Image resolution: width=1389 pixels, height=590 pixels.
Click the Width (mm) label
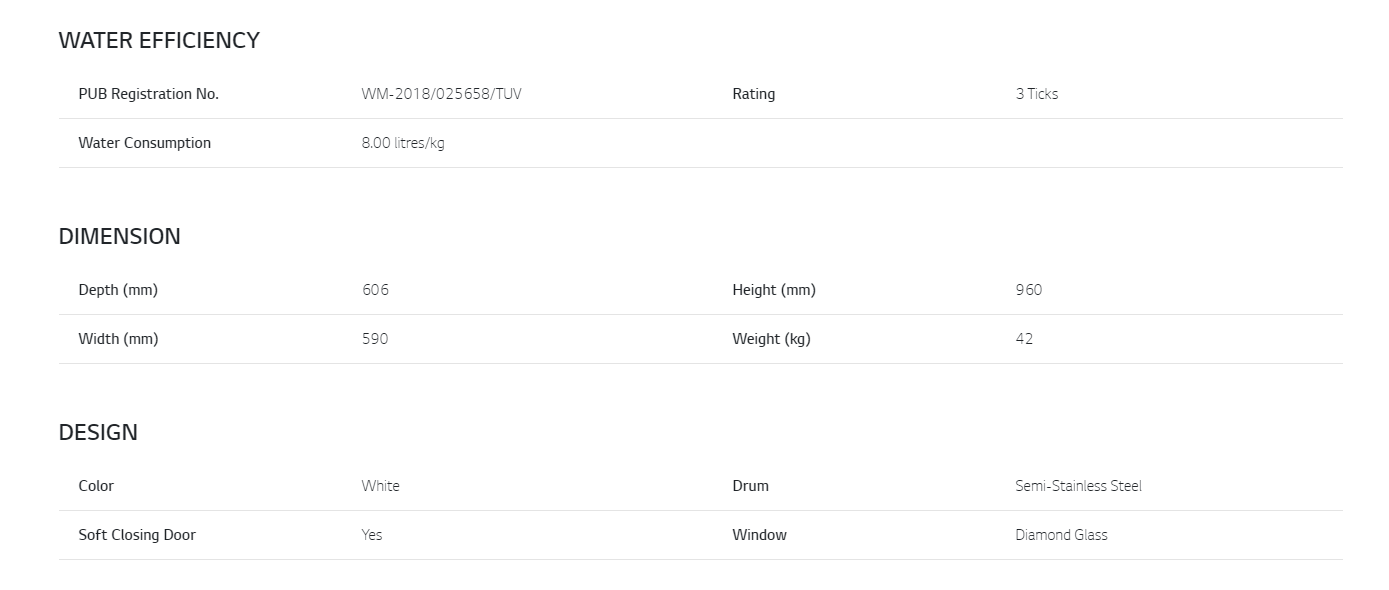tap(118, 339)
